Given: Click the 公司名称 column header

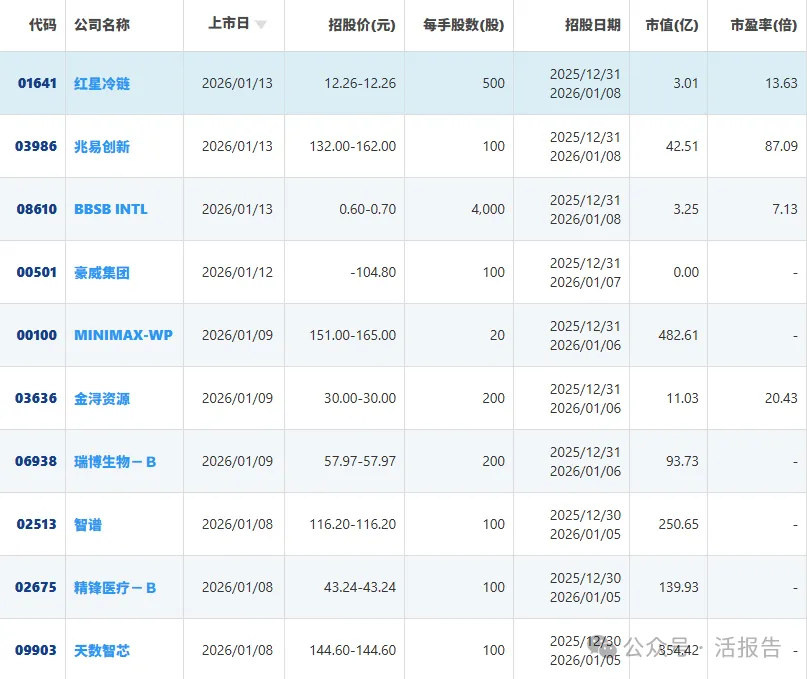Looking at the screenshot, I should 102,24.
